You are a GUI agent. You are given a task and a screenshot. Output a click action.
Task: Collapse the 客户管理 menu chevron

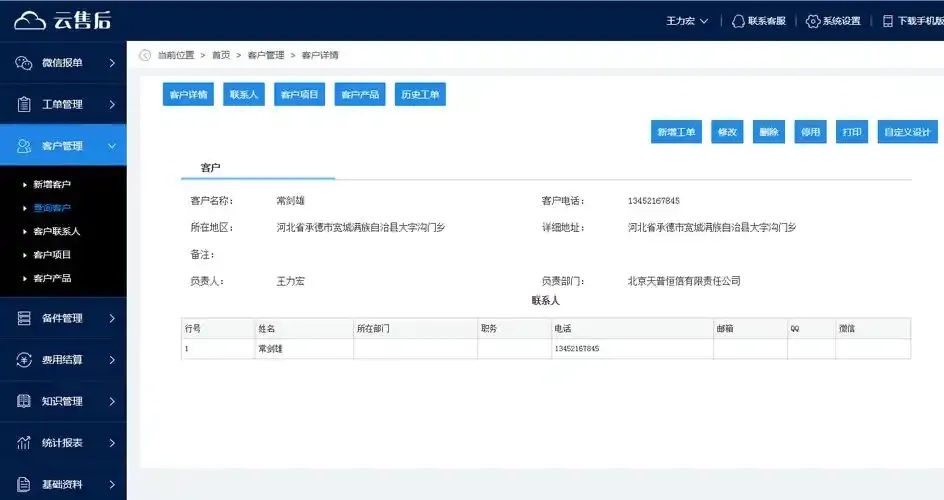(112, 146)
